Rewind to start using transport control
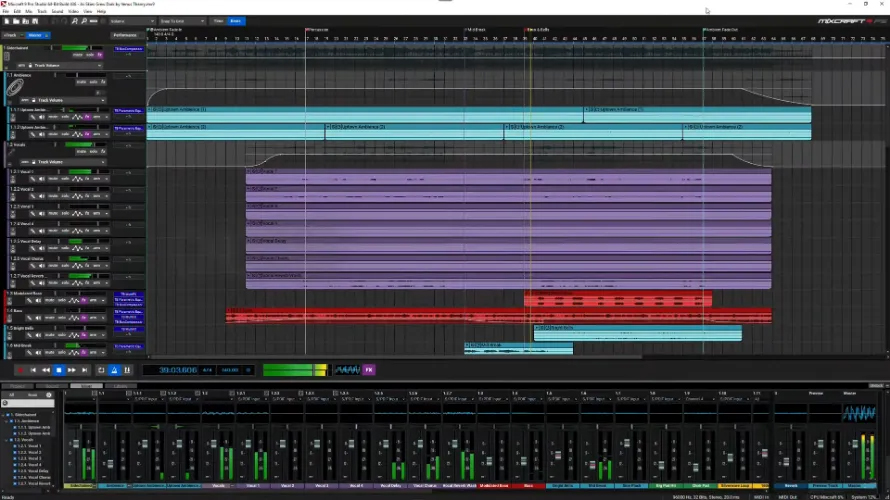Screen dimensions: 890x500 coord(33,370)
